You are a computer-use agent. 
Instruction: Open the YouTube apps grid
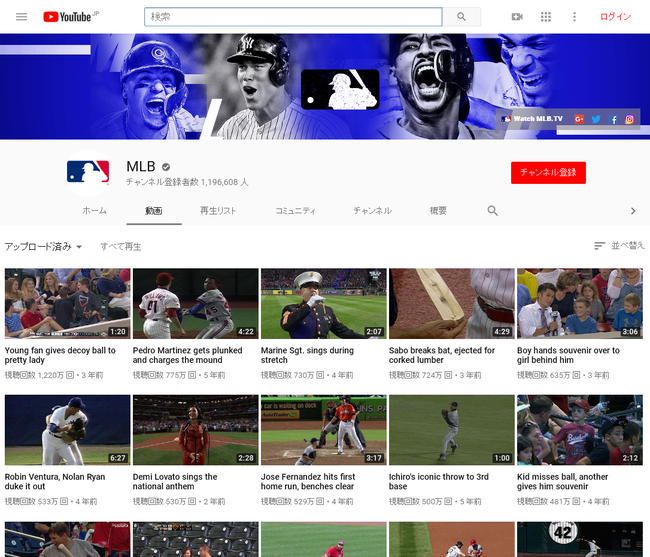[x=546, y=17]
